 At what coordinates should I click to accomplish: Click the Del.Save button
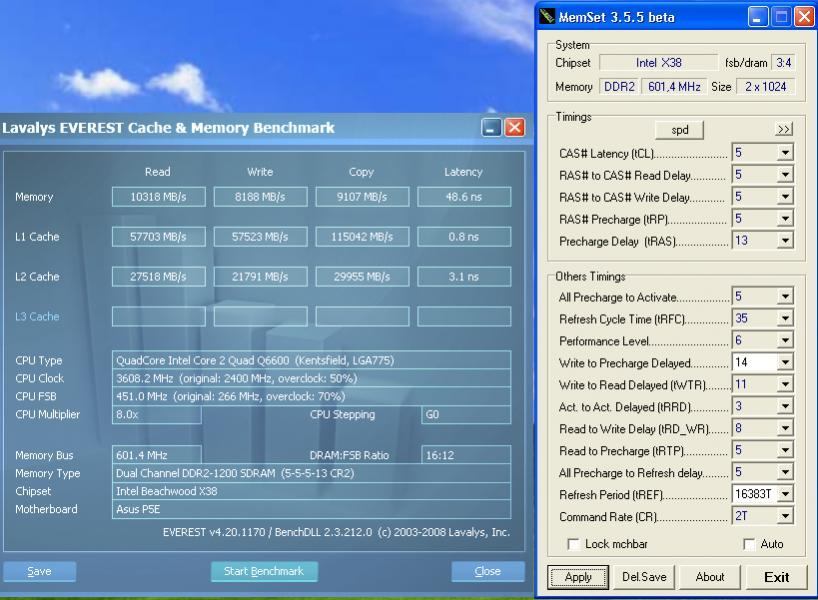pyautogui.click(x=644, y=577)
